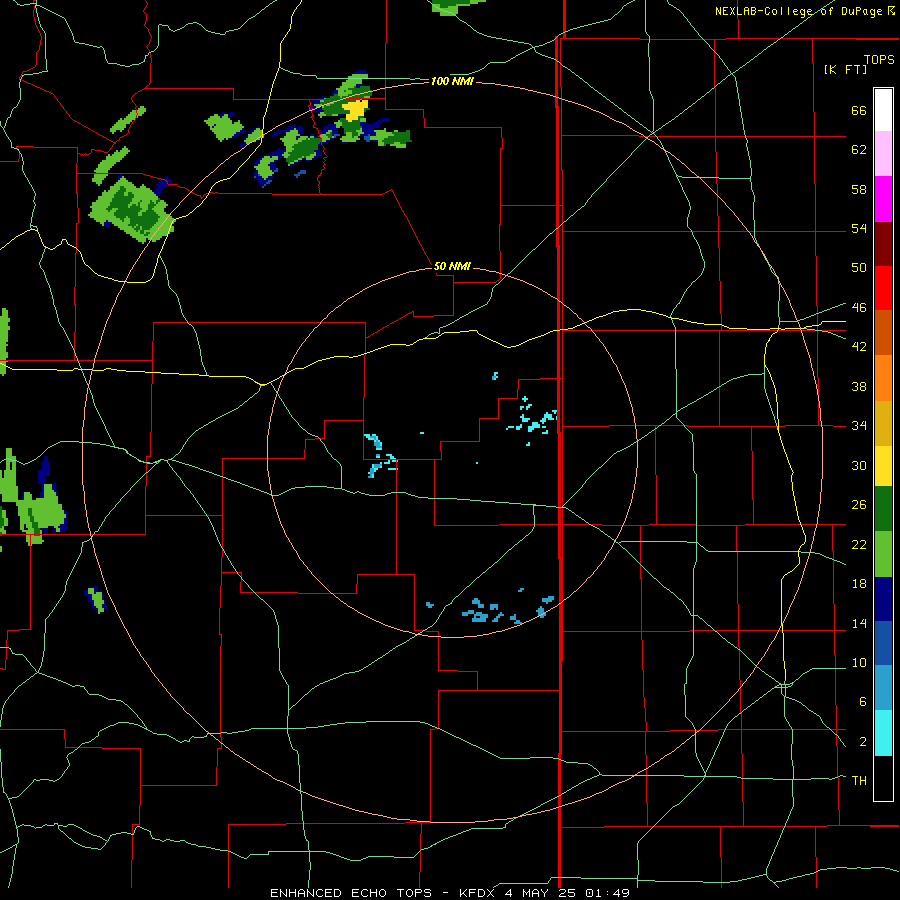The image size is (900, 900).
Task: Click the "38" legend value
Action: pyautogui.click(x=859, y=386)
